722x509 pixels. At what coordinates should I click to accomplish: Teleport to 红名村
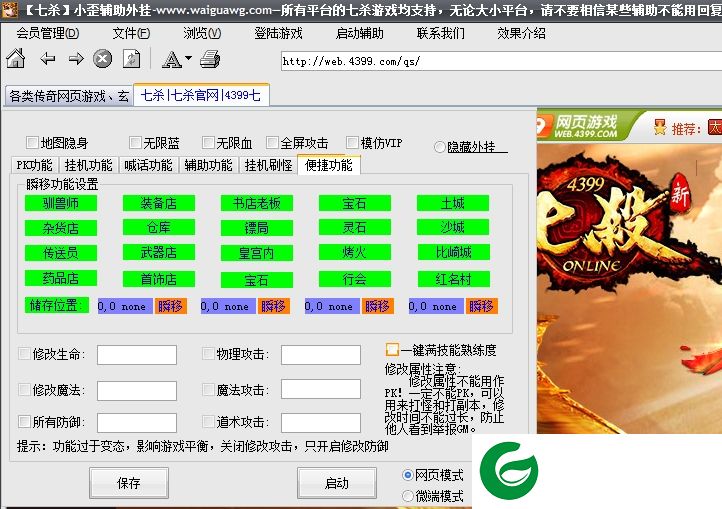(x=454, y=279)
